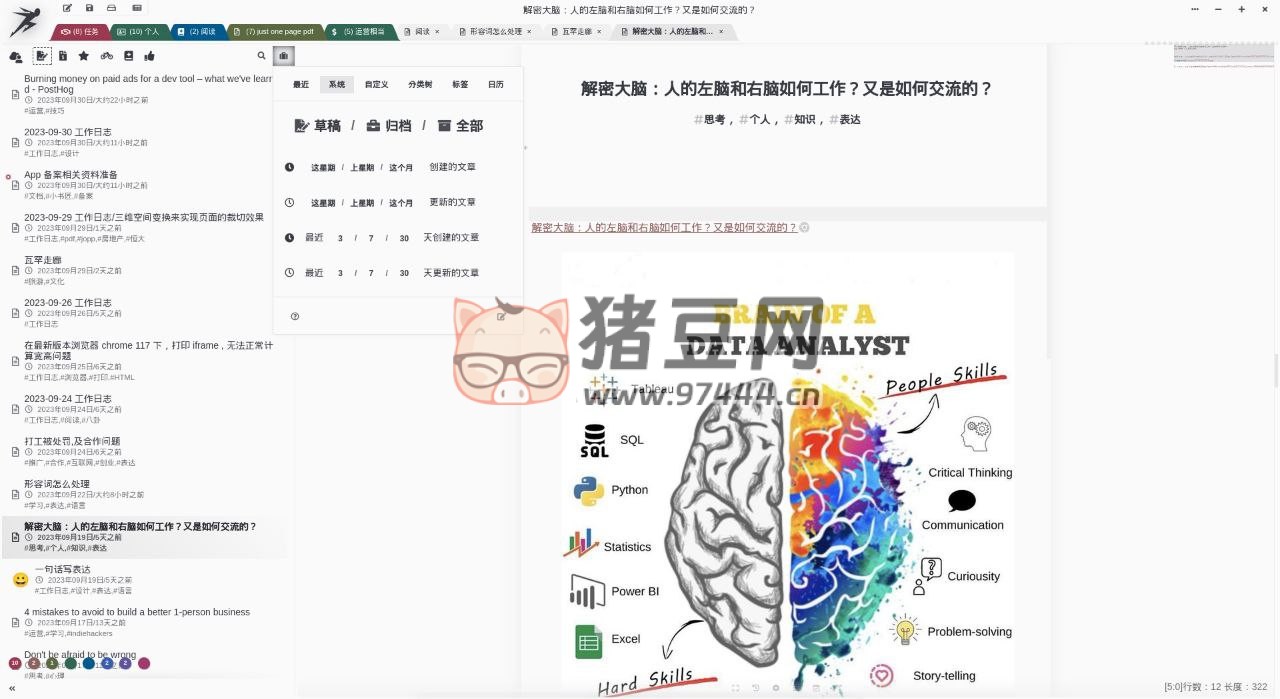Open the 形容词怎么处理 document tab
This screenshot has width=1280, height=699.
click(x=495, y=32)
